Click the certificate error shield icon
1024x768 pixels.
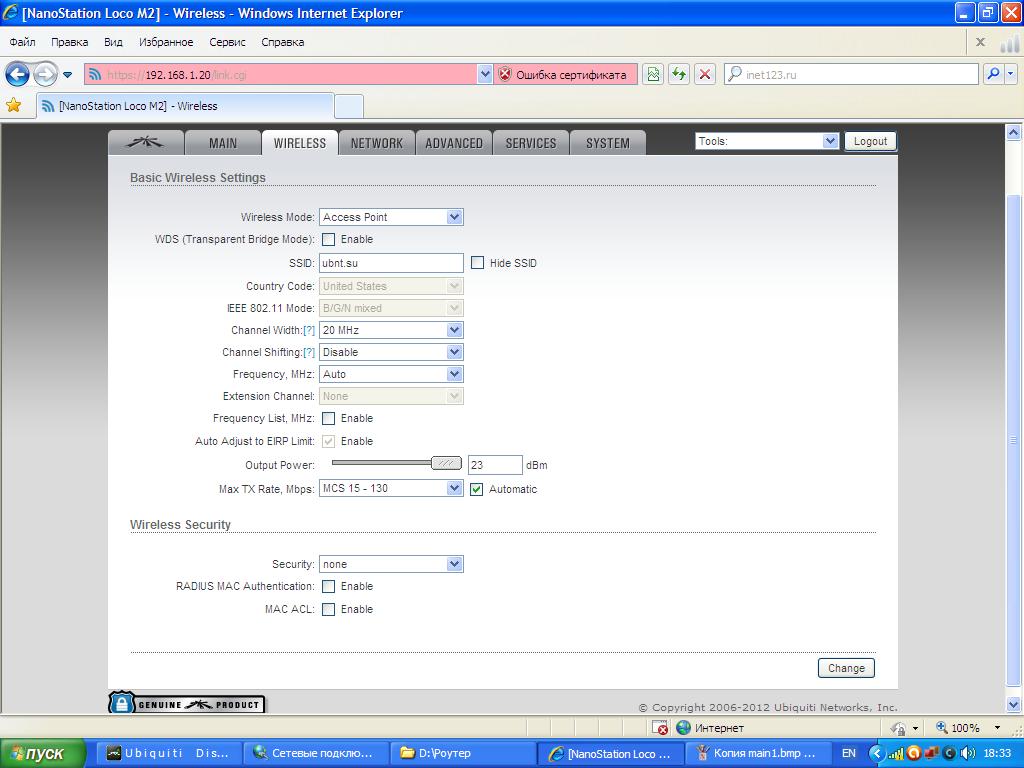(x=505, y=74)
